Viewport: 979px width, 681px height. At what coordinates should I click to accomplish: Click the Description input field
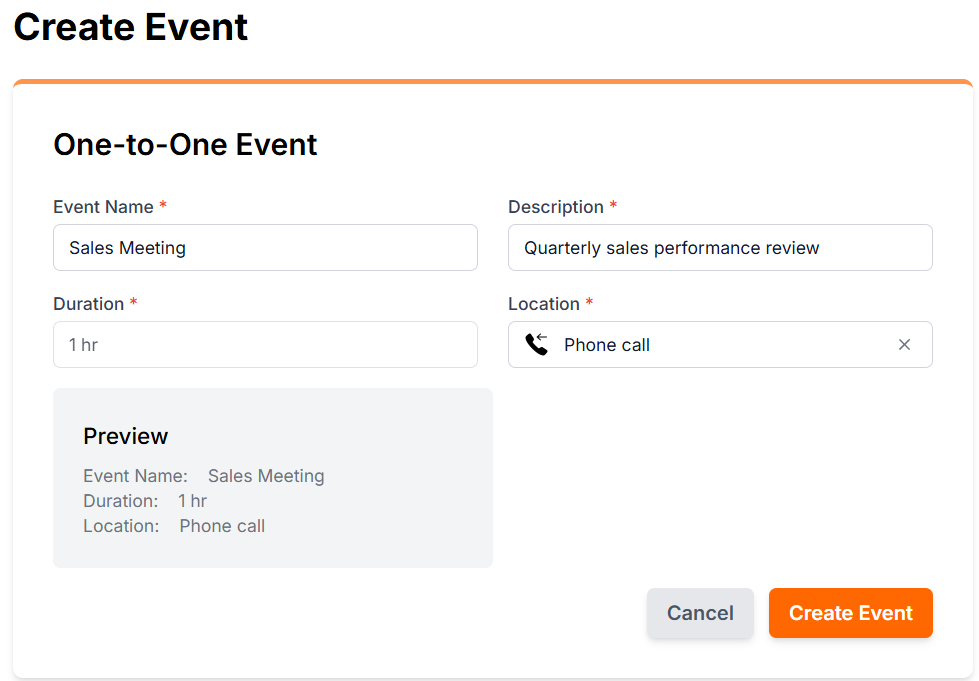pos(720,247)
